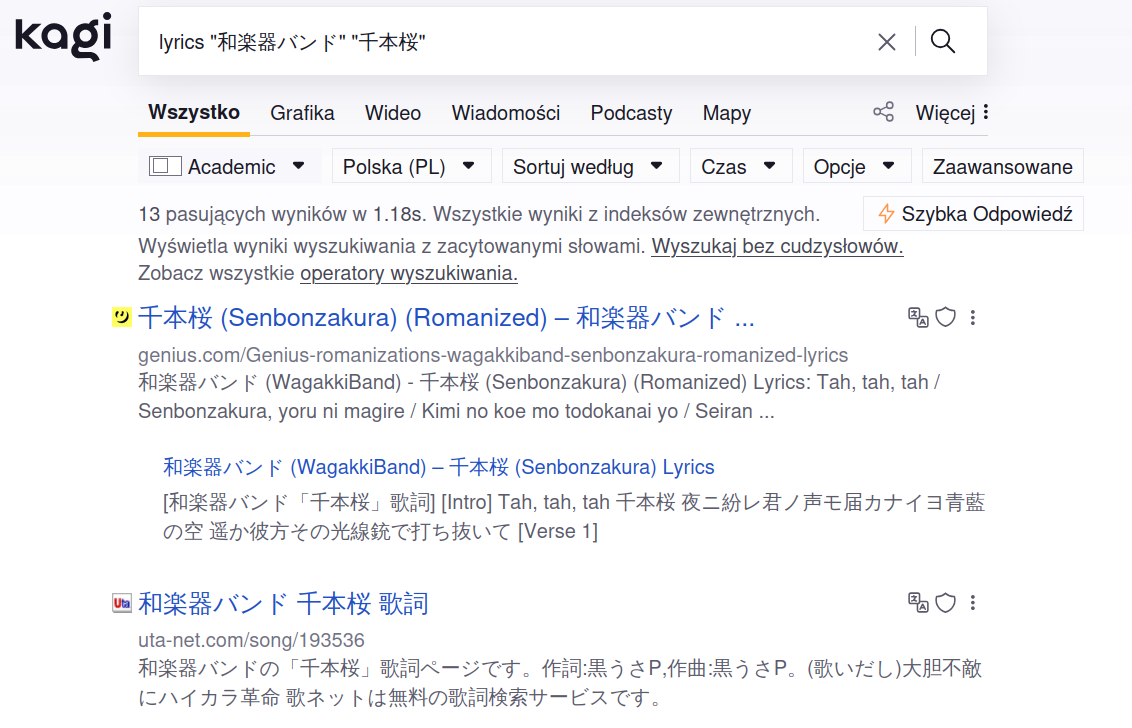
Task: Switch to the Wideo tab
Action: click(393, 113)
